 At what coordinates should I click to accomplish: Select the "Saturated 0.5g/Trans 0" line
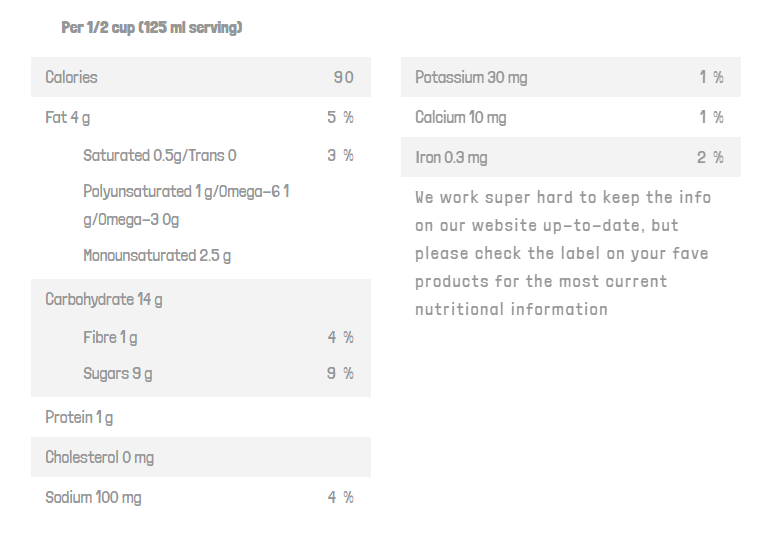point(160,155)
